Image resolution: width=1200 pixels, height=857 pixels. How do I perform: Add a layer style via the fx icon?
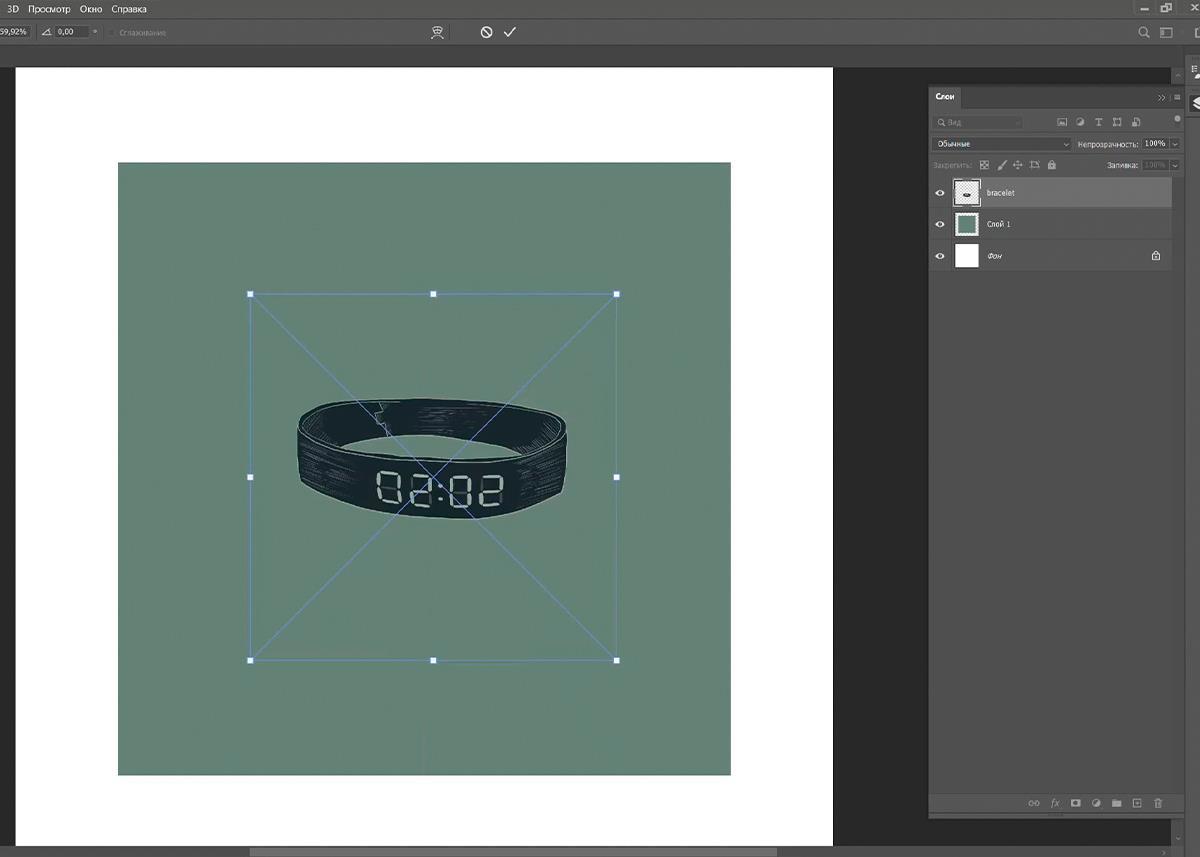(1055, 803)
